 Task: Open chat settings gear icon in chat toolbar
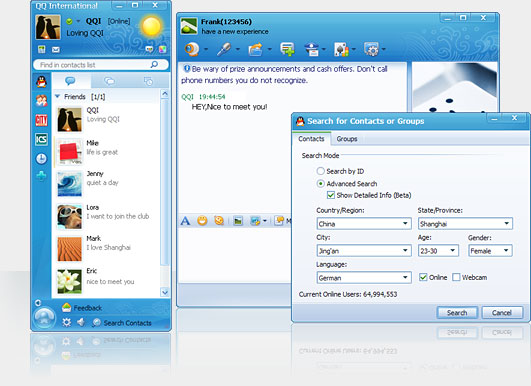[371, 49]
